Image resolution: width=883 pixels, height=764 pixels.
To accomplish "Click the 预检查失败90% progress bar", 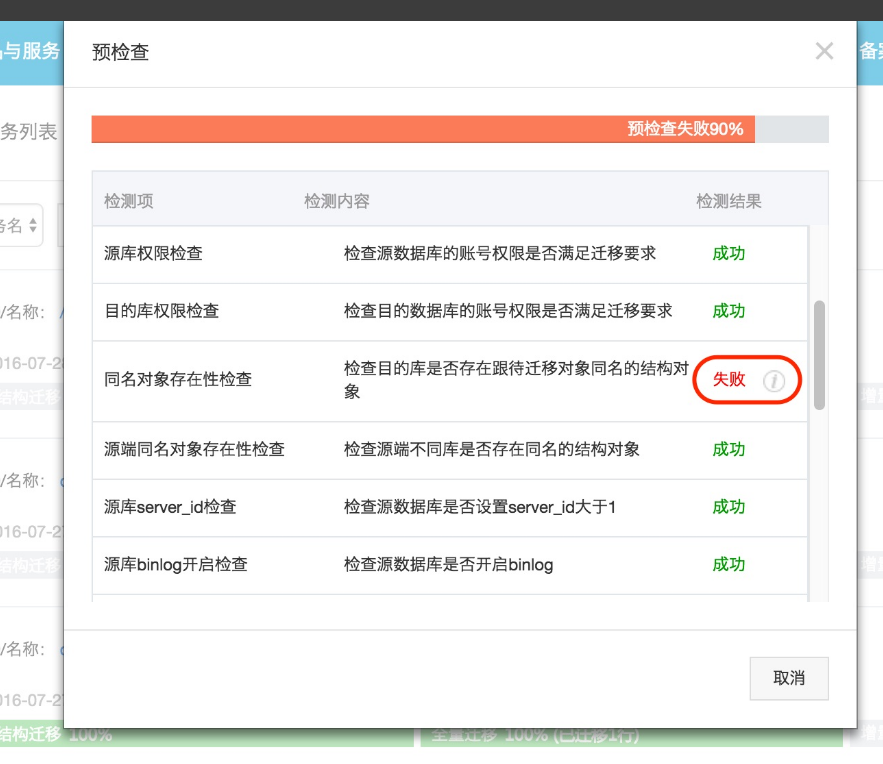I will [x=460, y=129].
